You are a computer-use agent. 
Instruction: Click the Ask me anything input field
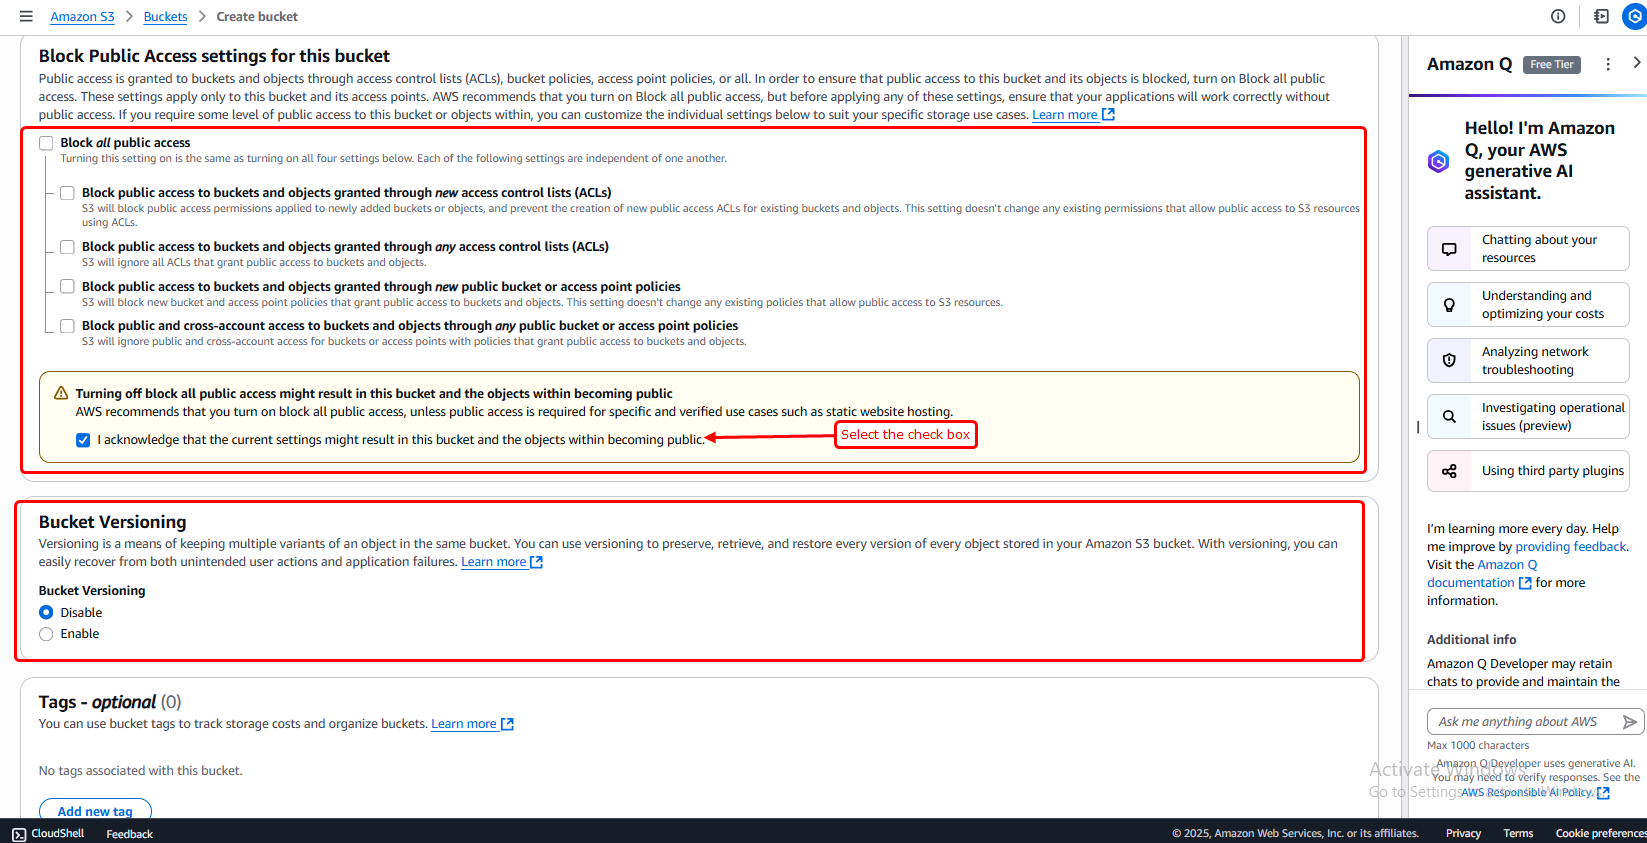click(1520, 722)
